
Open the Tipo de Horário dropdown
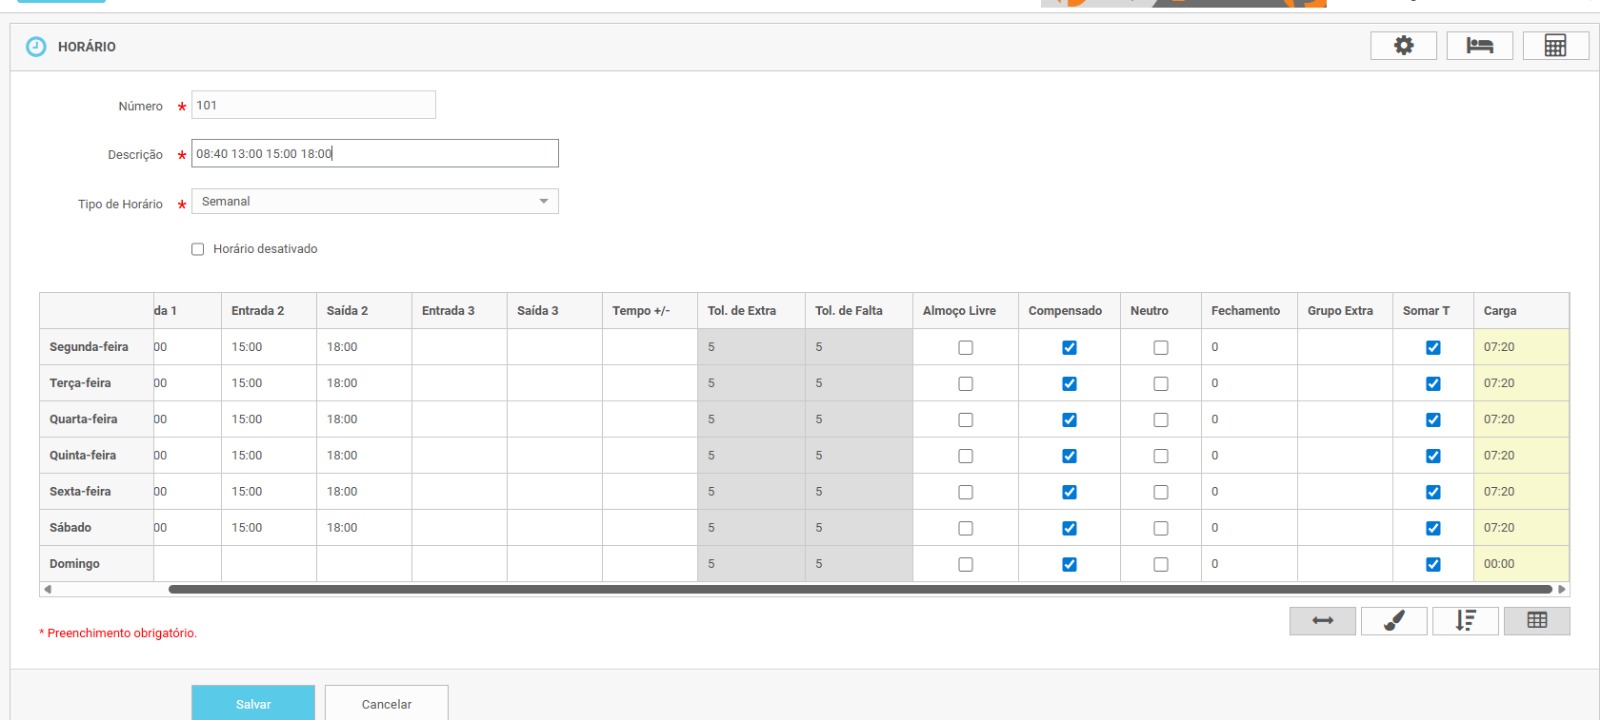pyautogui.click(x=375, y=202)
